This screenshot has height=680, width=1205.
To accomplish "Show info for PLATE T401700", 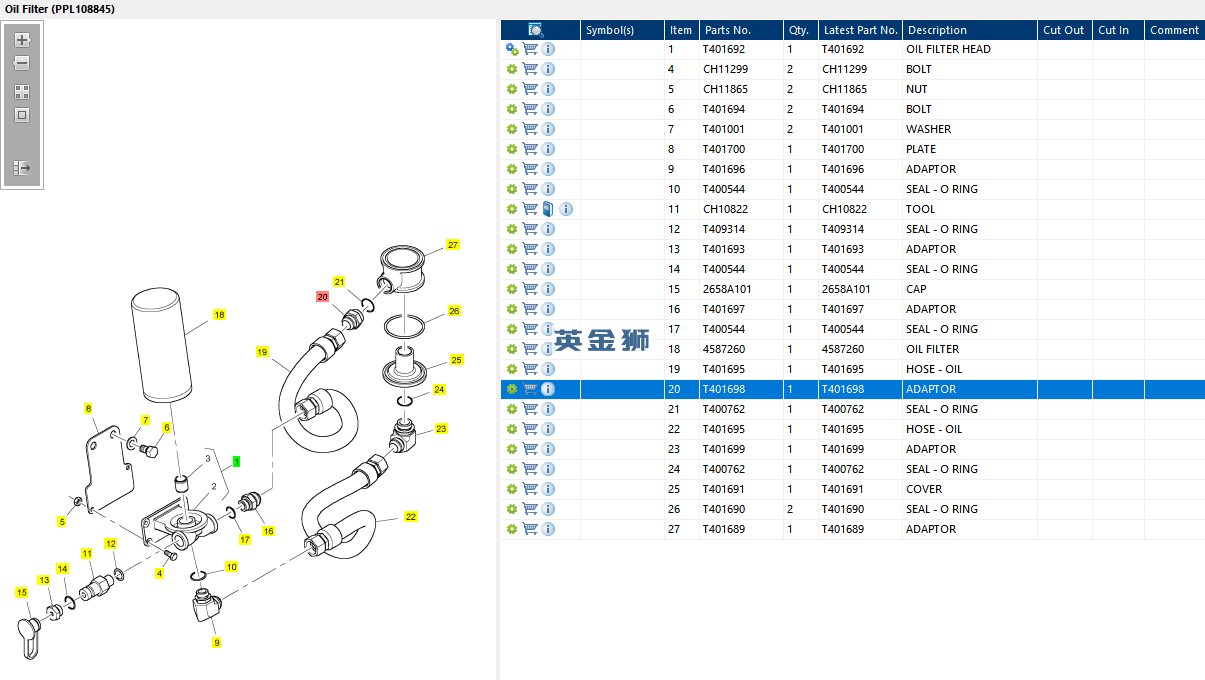I will pos(548,149).
